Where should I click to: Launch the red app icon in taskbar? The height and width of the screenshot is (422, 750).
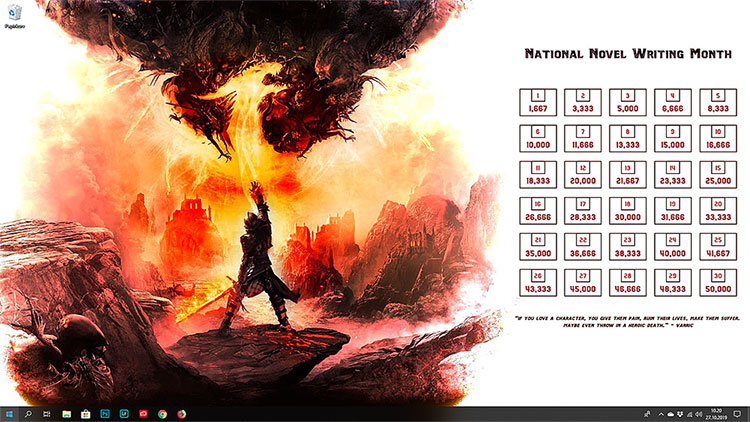(143, 414)
